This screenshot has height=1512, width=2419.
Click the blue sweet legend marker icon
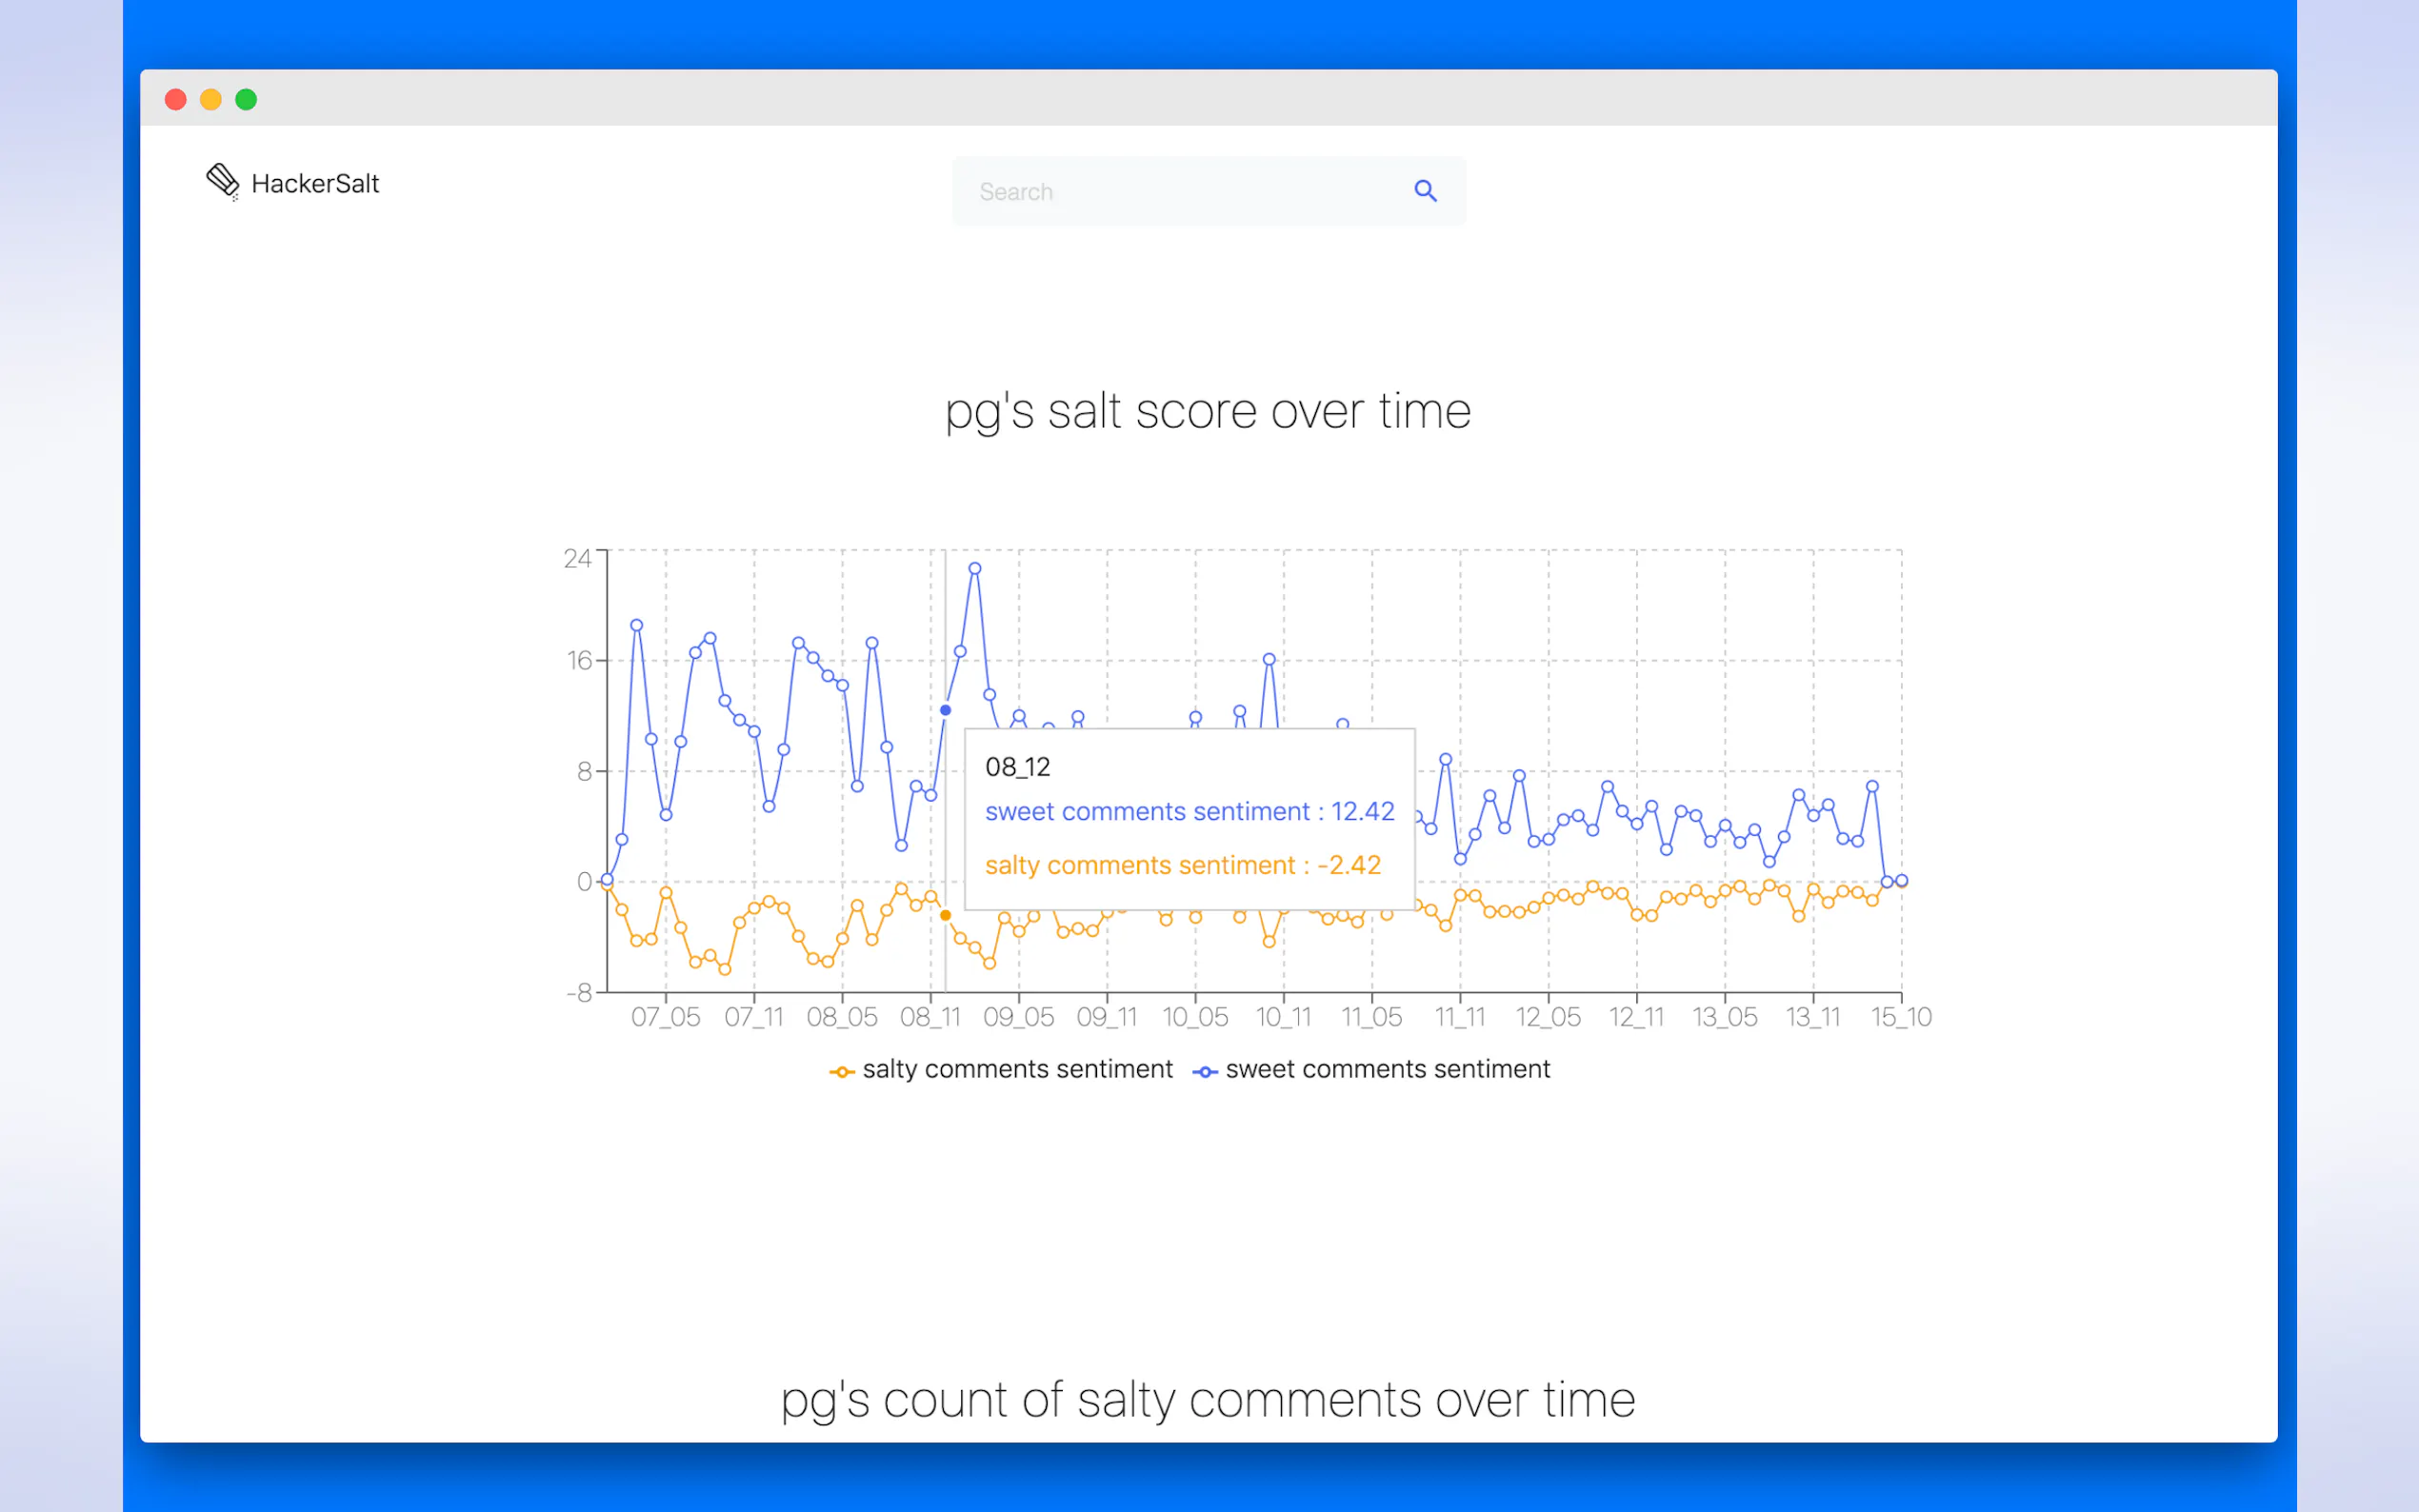click(1205, 1072)
